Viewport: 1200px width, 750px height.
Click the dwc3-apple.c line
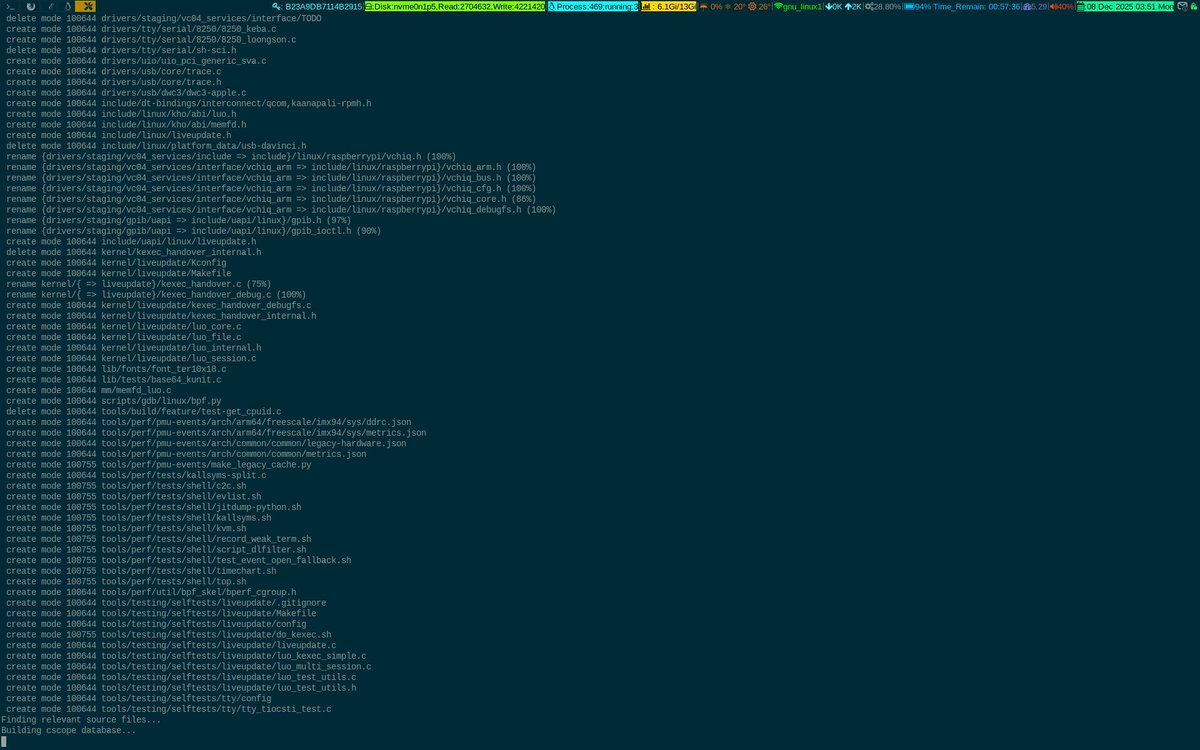[126, 93]
